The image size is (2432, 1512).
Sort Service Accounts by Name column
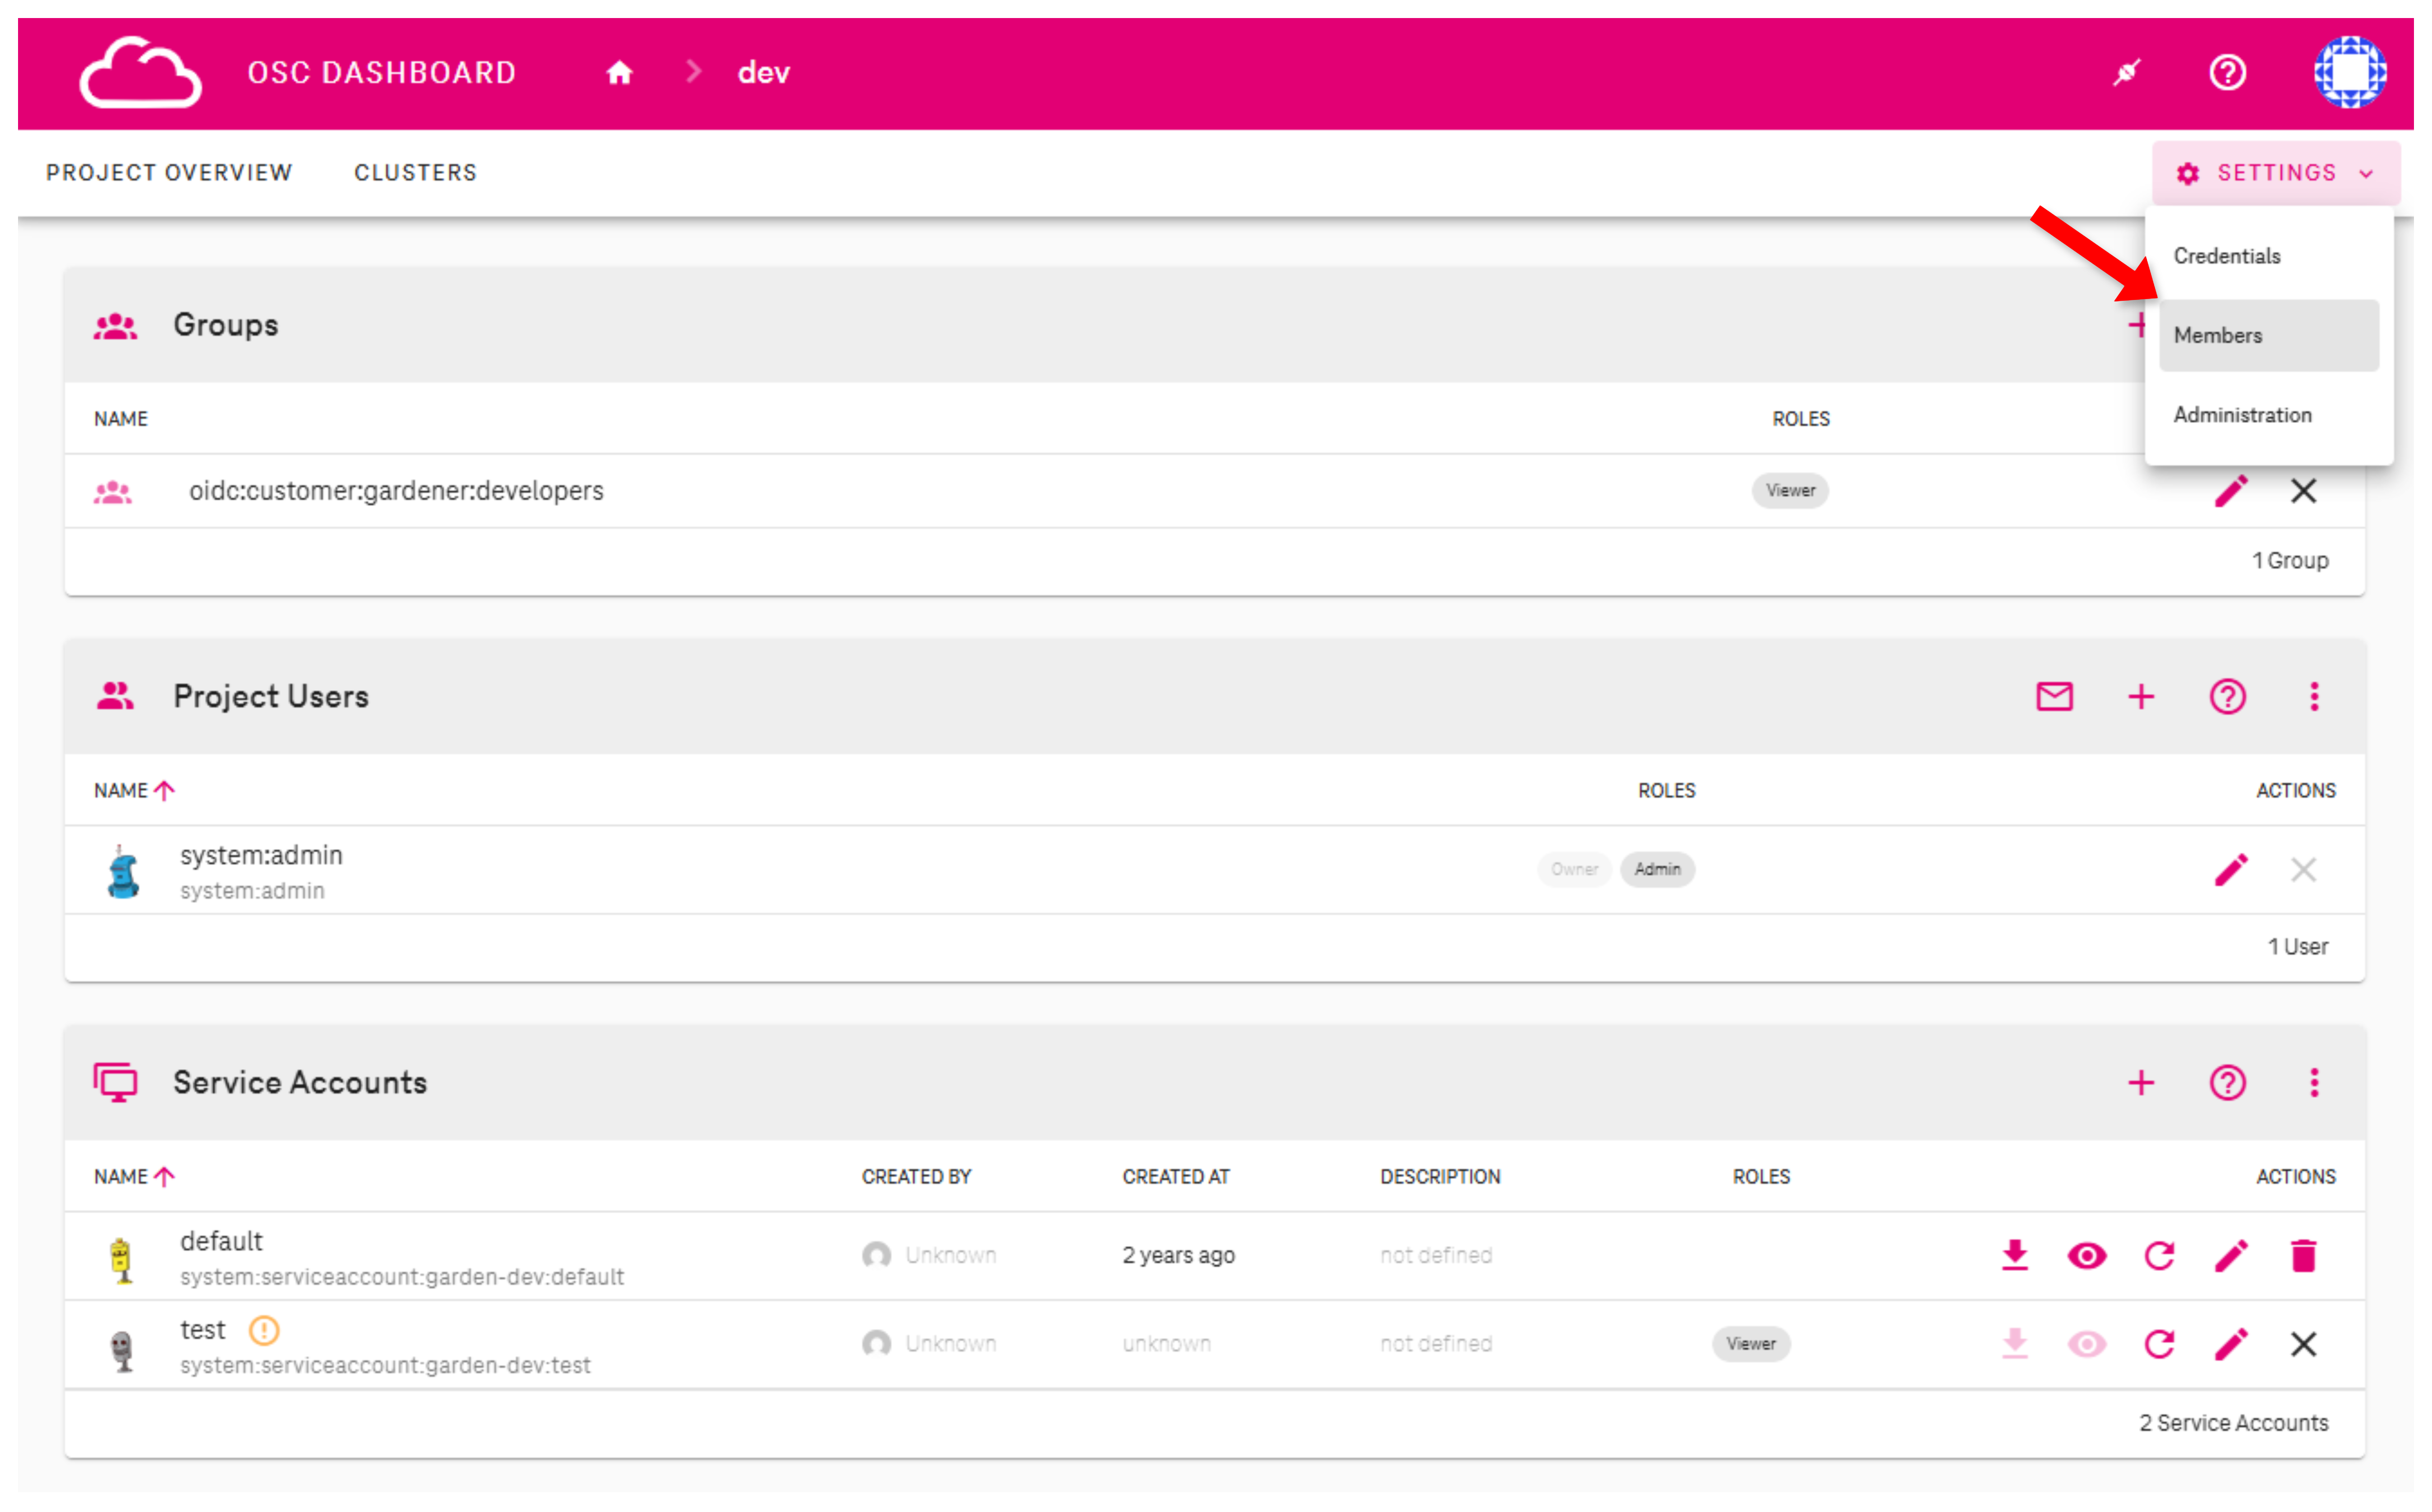[134, 1176]
